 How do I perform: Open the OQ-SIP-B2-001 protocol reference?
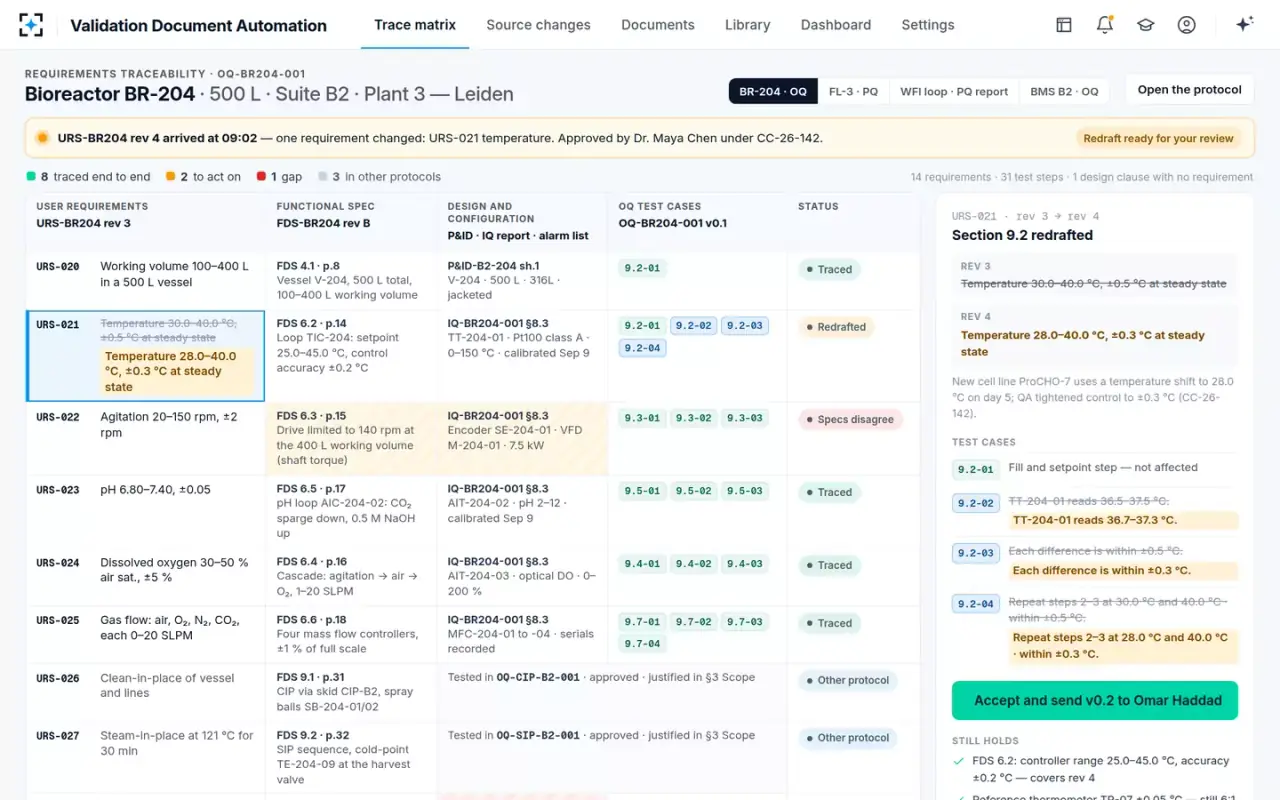[x=538, y=735]
